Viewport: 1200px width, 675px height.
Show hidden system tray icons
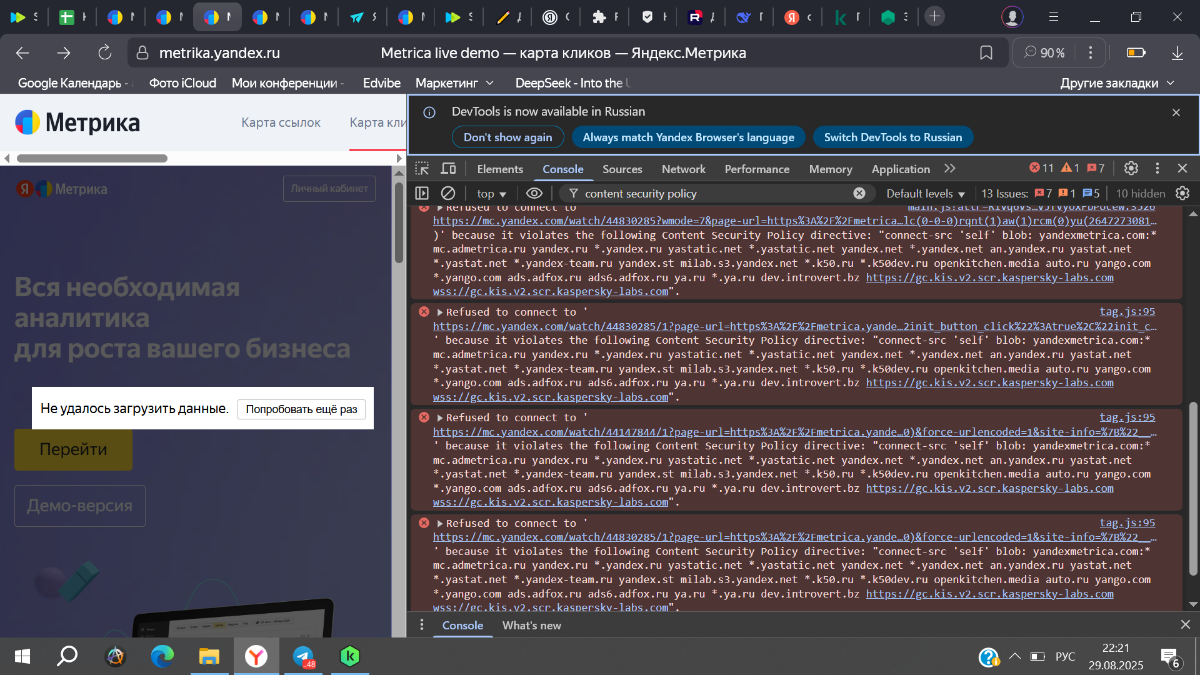tap(1014, 656)
